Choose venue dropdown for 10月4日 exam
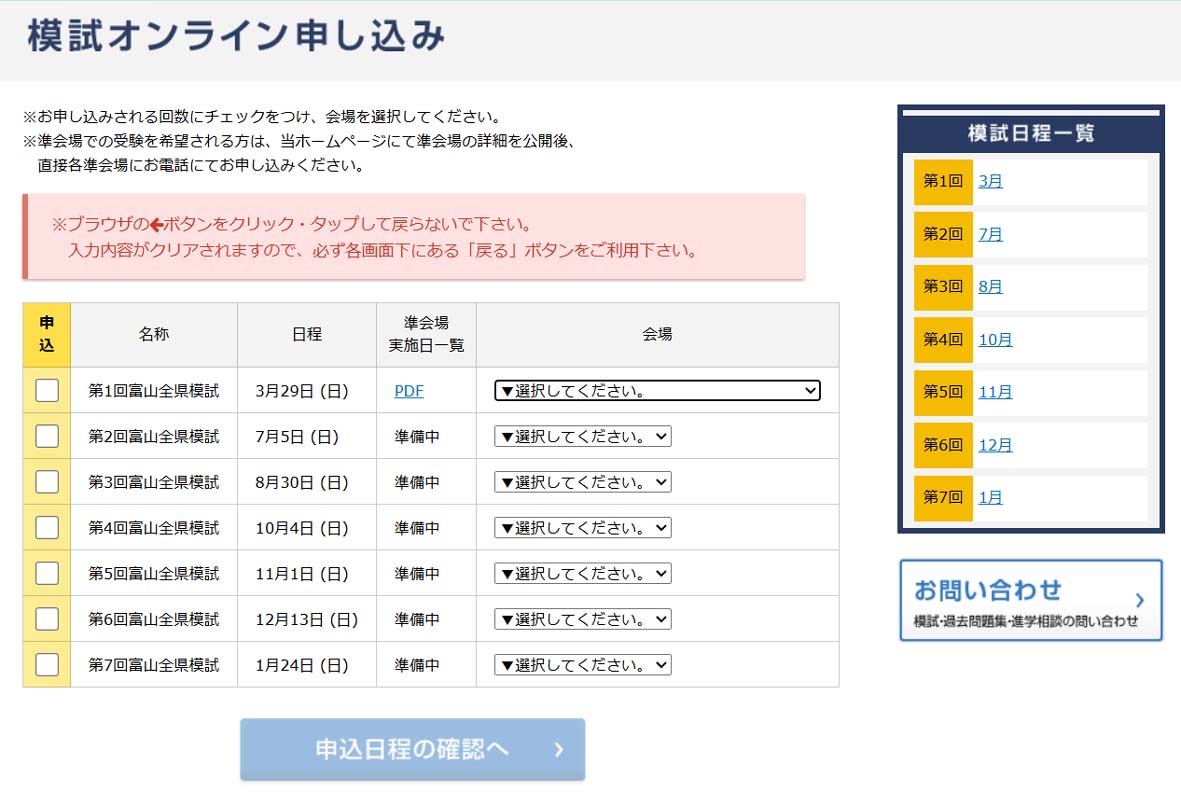Image resolution: width=1181 pixels, height=806 pixels. pyautogui.click(x=582, y=528)
